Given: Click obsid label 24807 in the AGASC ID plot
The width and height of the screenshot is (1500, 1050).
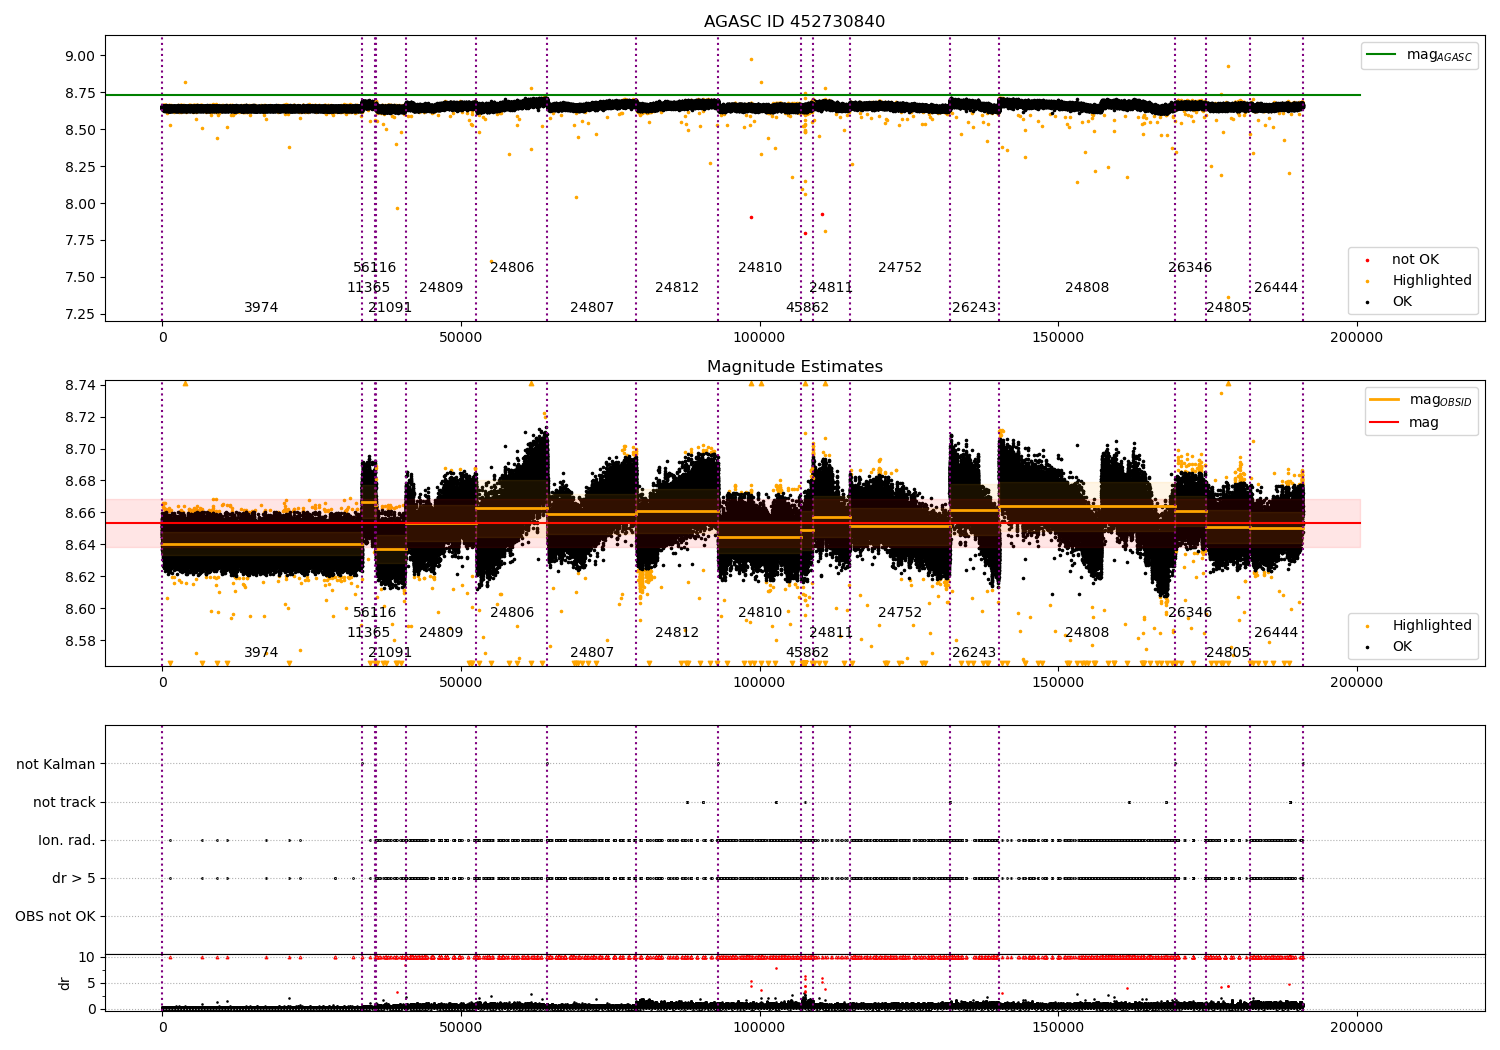Looking at the screenshot, I should click(x=592, y=308).
